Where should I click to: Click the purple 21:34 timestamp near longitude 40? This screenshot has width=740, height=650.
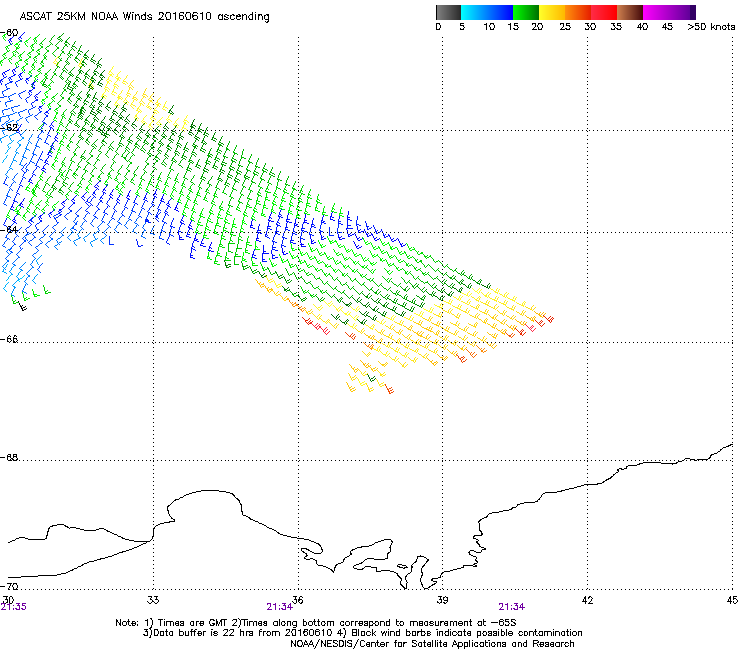point(512,607)
